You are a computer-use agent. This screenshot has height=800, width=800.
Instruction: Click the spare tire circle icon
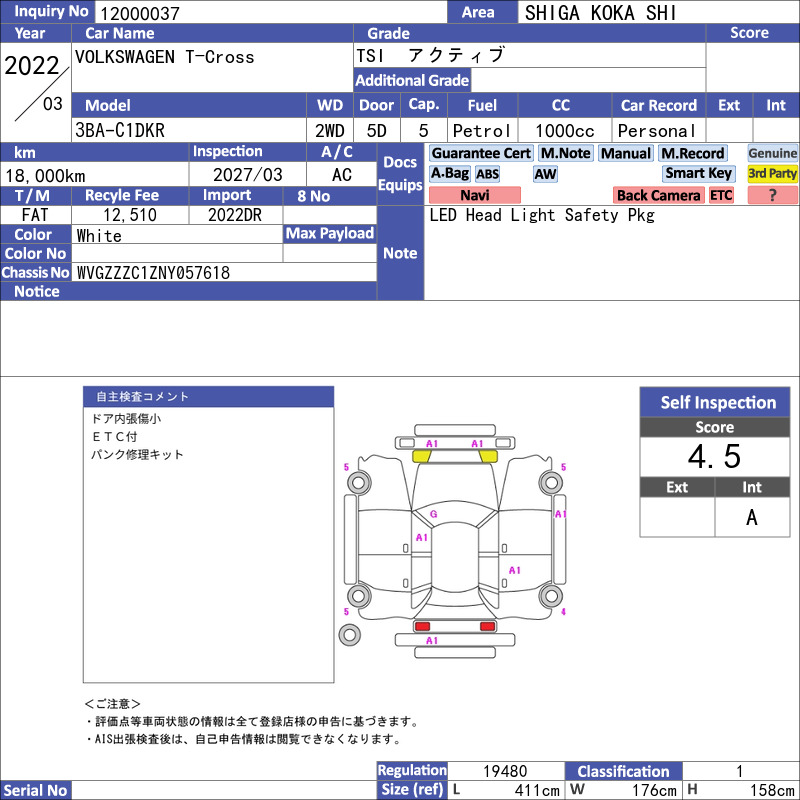(349, 635)
